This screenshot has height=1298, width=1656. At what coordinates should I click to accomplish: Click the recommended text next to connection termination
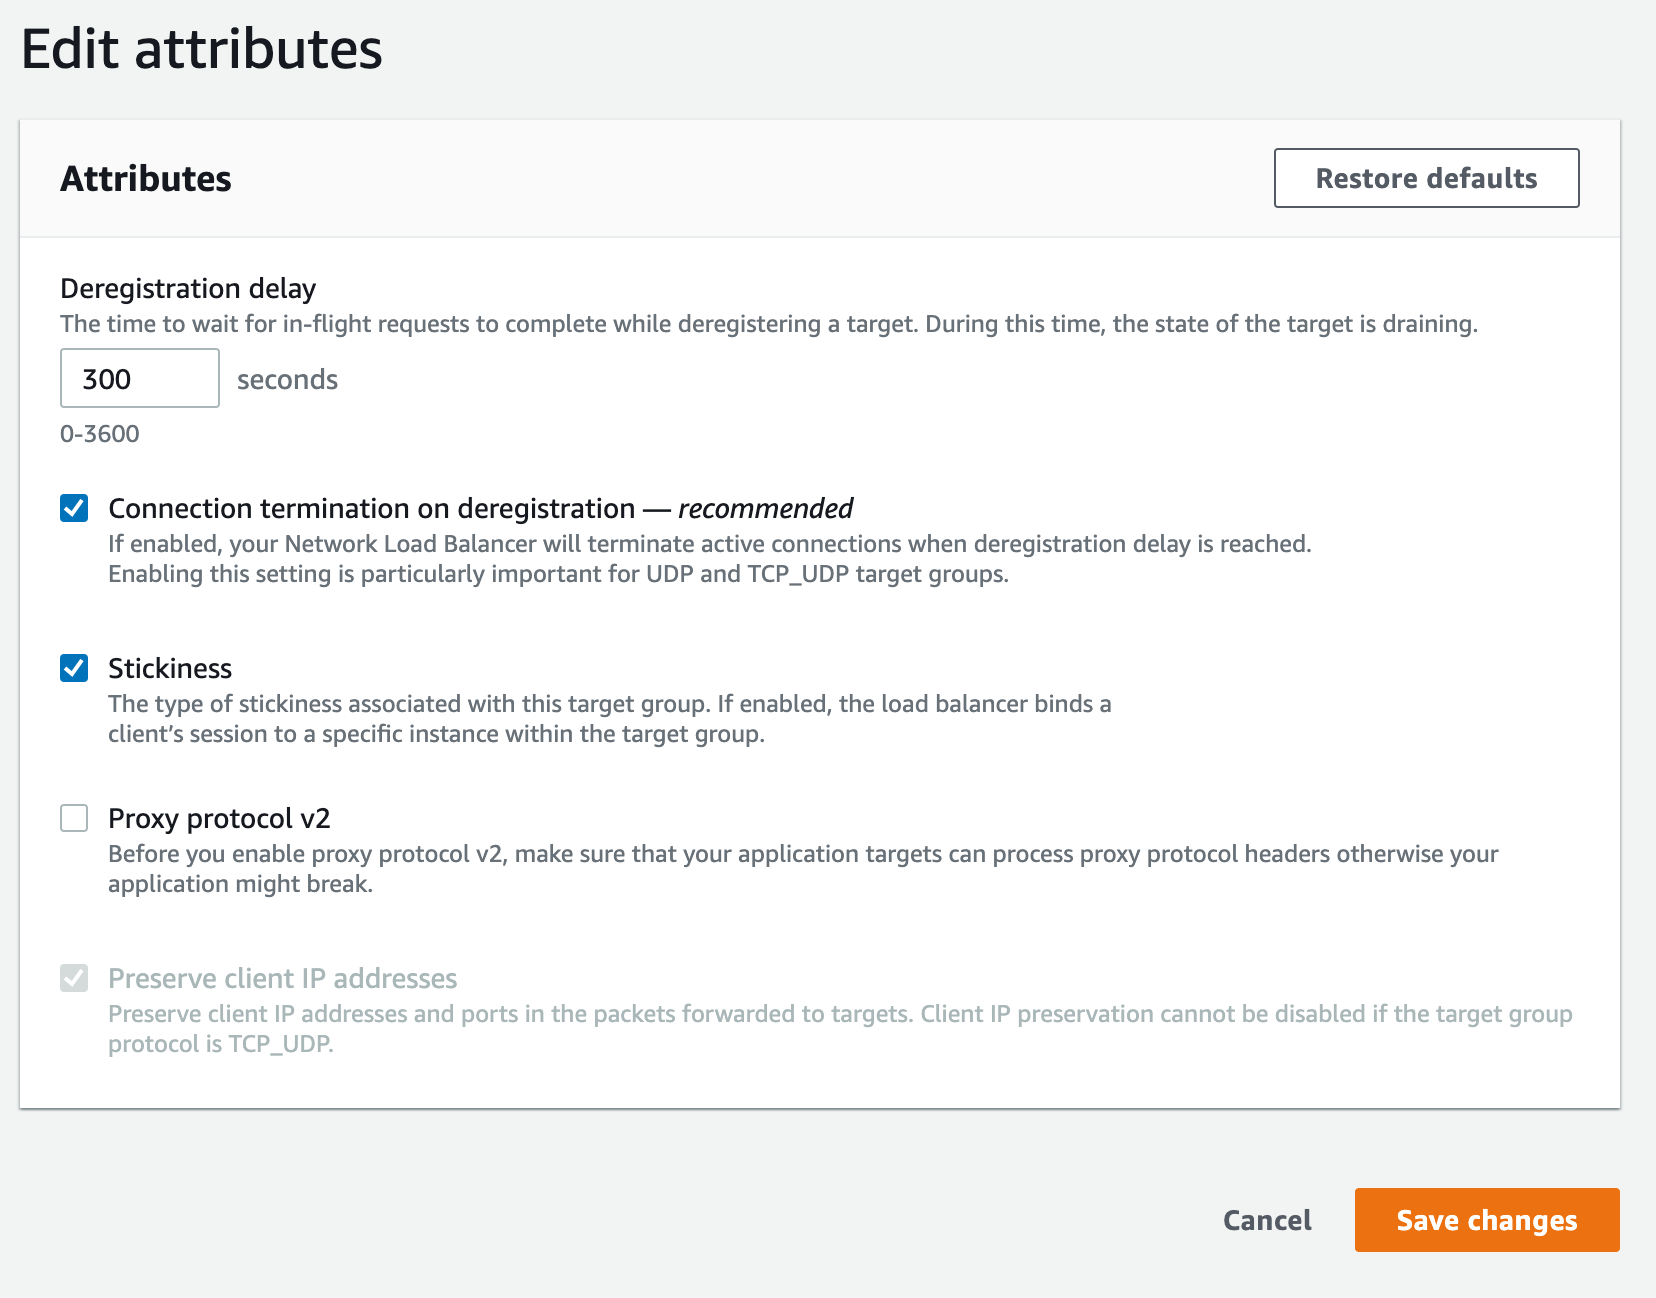(x=764, y=508)
